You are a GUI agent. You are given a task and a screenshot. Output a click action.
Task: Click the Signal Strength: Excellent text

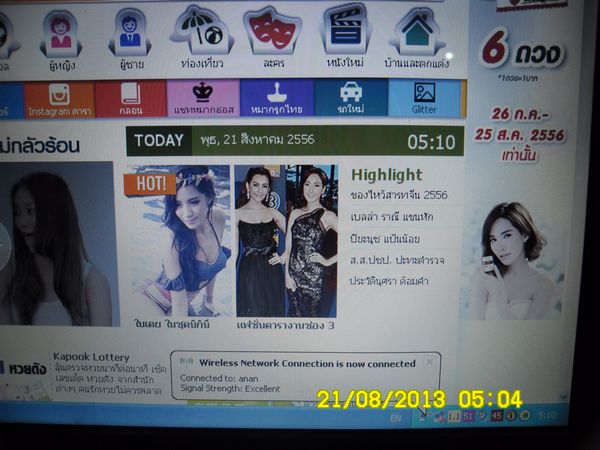point(230,388)
